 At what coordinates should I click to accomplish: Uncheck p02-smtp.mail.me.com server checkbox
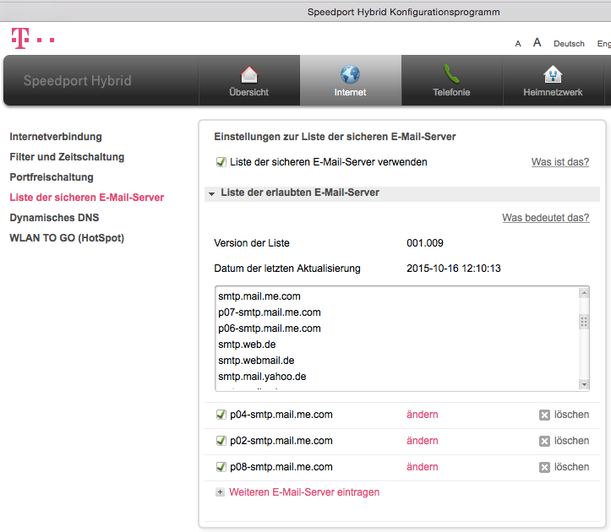click(x=221, y=440)
